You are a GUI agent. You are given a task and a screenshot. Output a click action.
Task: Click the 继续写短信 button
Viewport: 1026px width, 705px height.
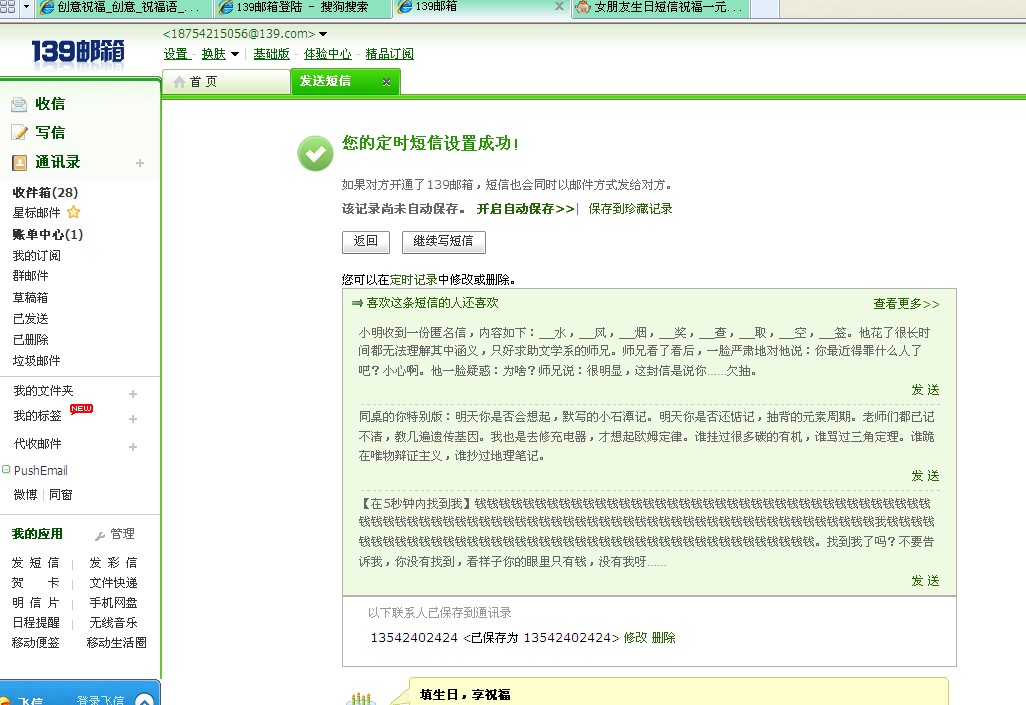coord(444,242)
